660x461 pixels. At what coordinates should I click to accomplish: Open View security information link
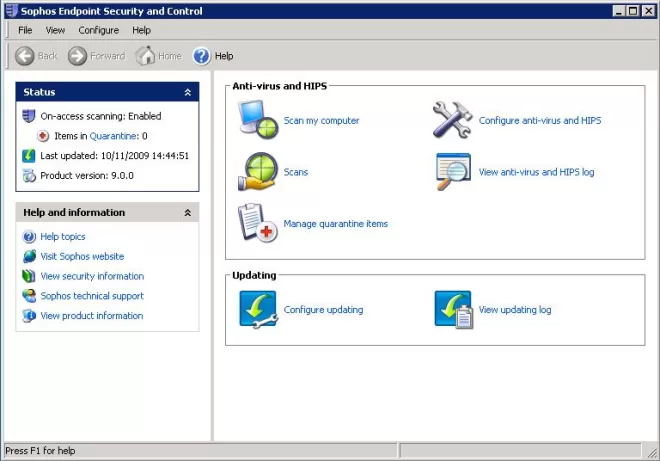92,276
